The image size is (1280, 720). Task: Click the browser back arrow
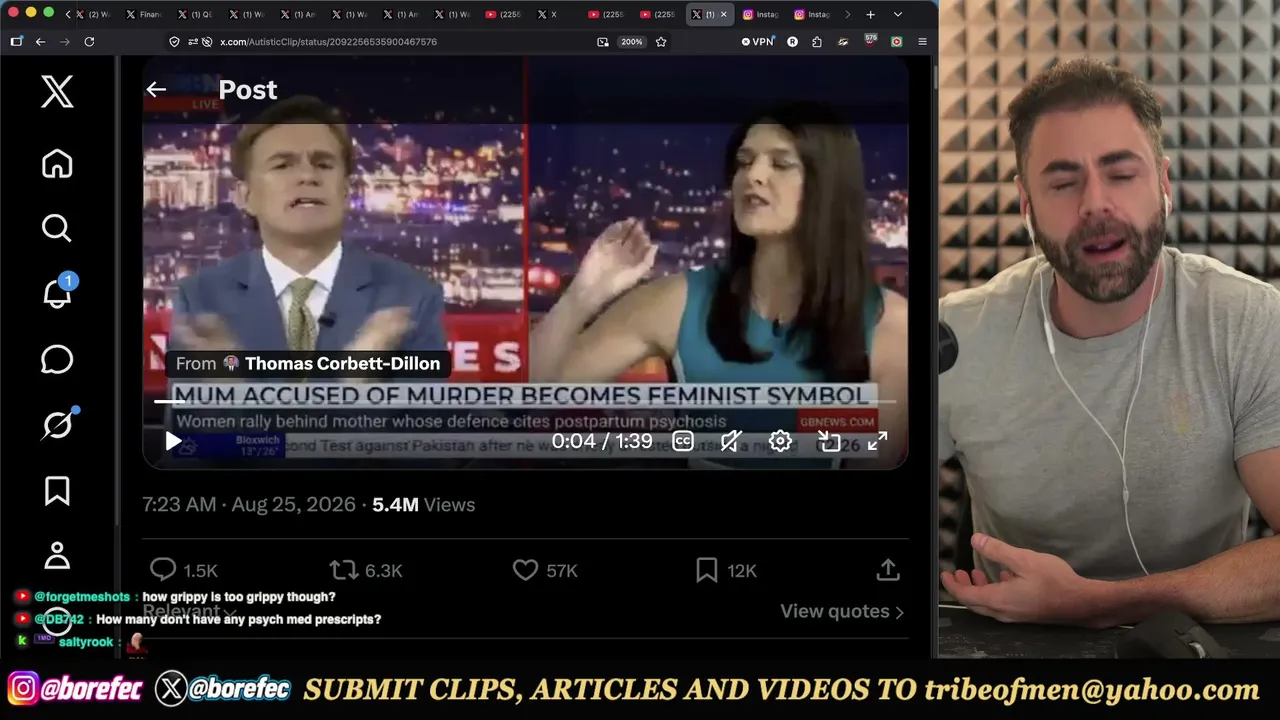pos(40,42)
